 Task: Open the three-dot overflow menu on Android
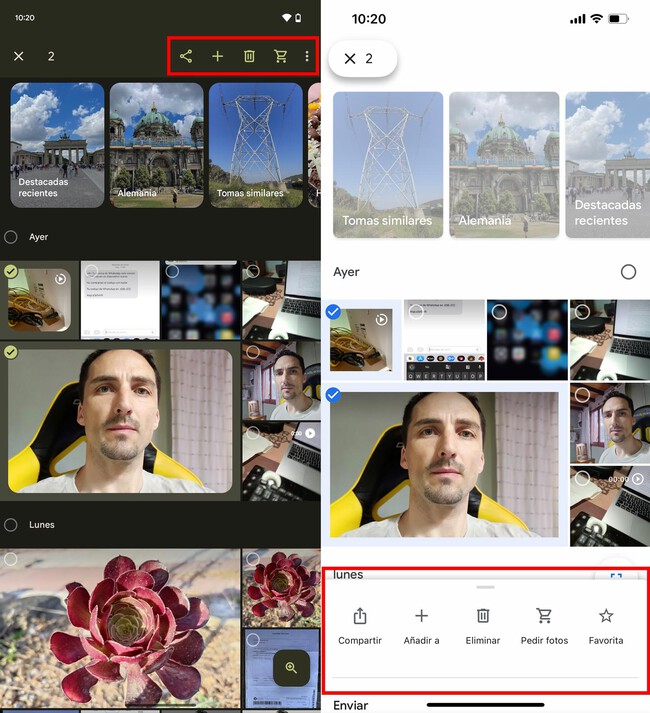click(307, 56)
